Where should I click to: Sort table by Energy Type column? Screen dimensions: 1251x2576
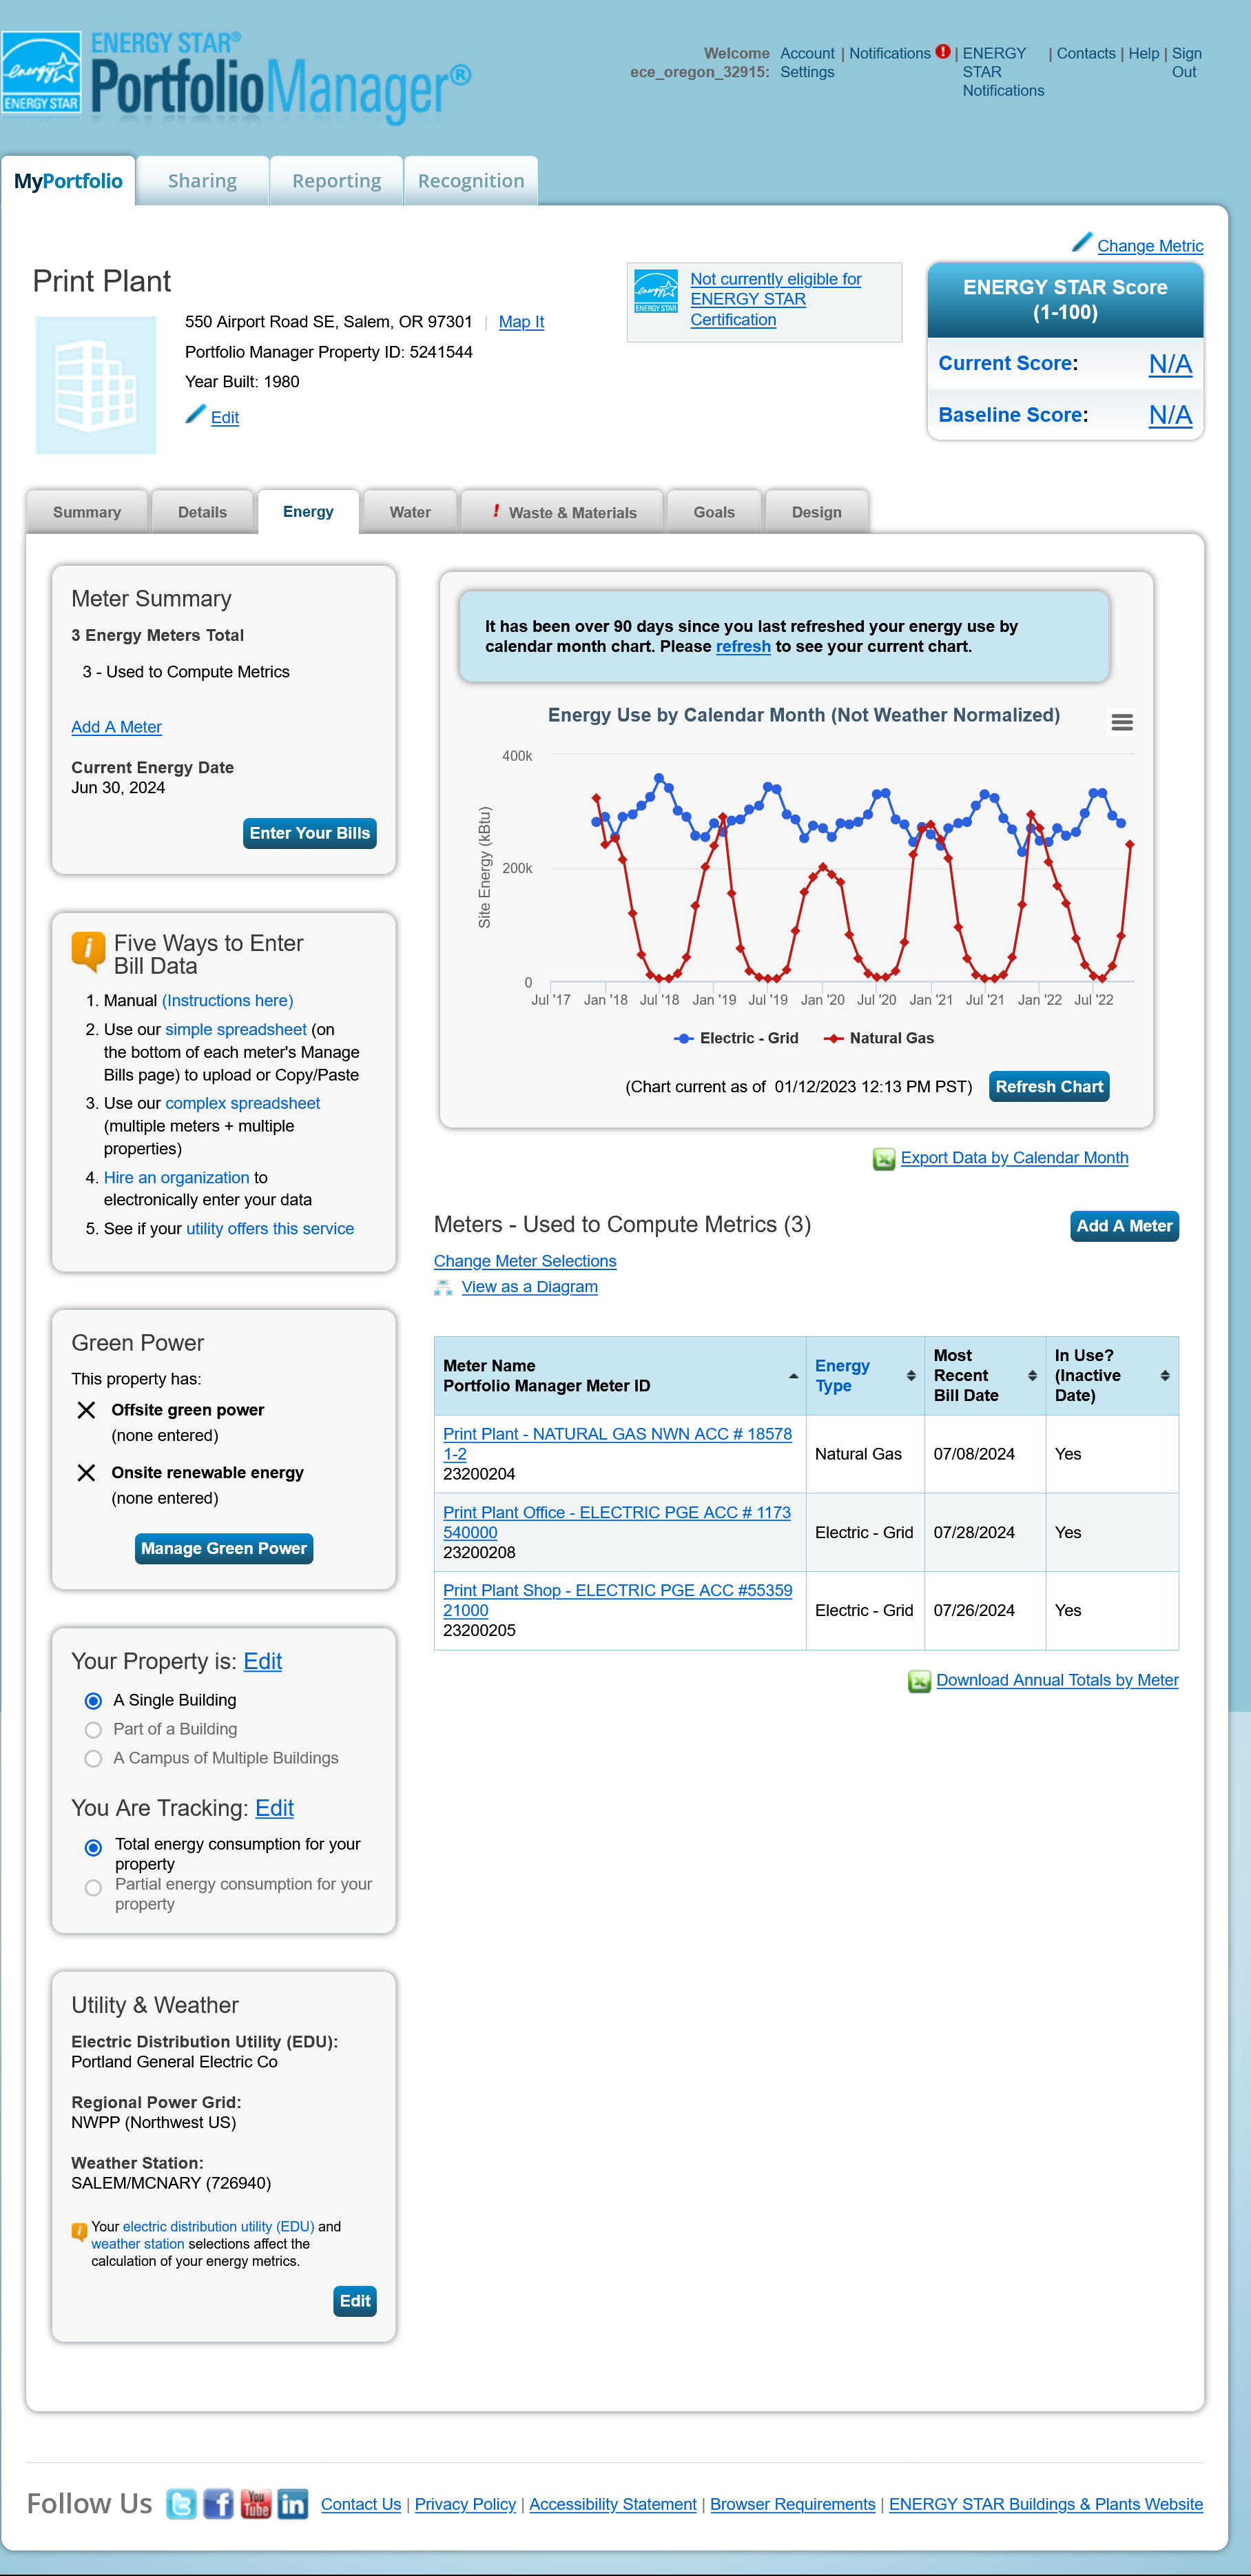click(x=865, y=1376)
